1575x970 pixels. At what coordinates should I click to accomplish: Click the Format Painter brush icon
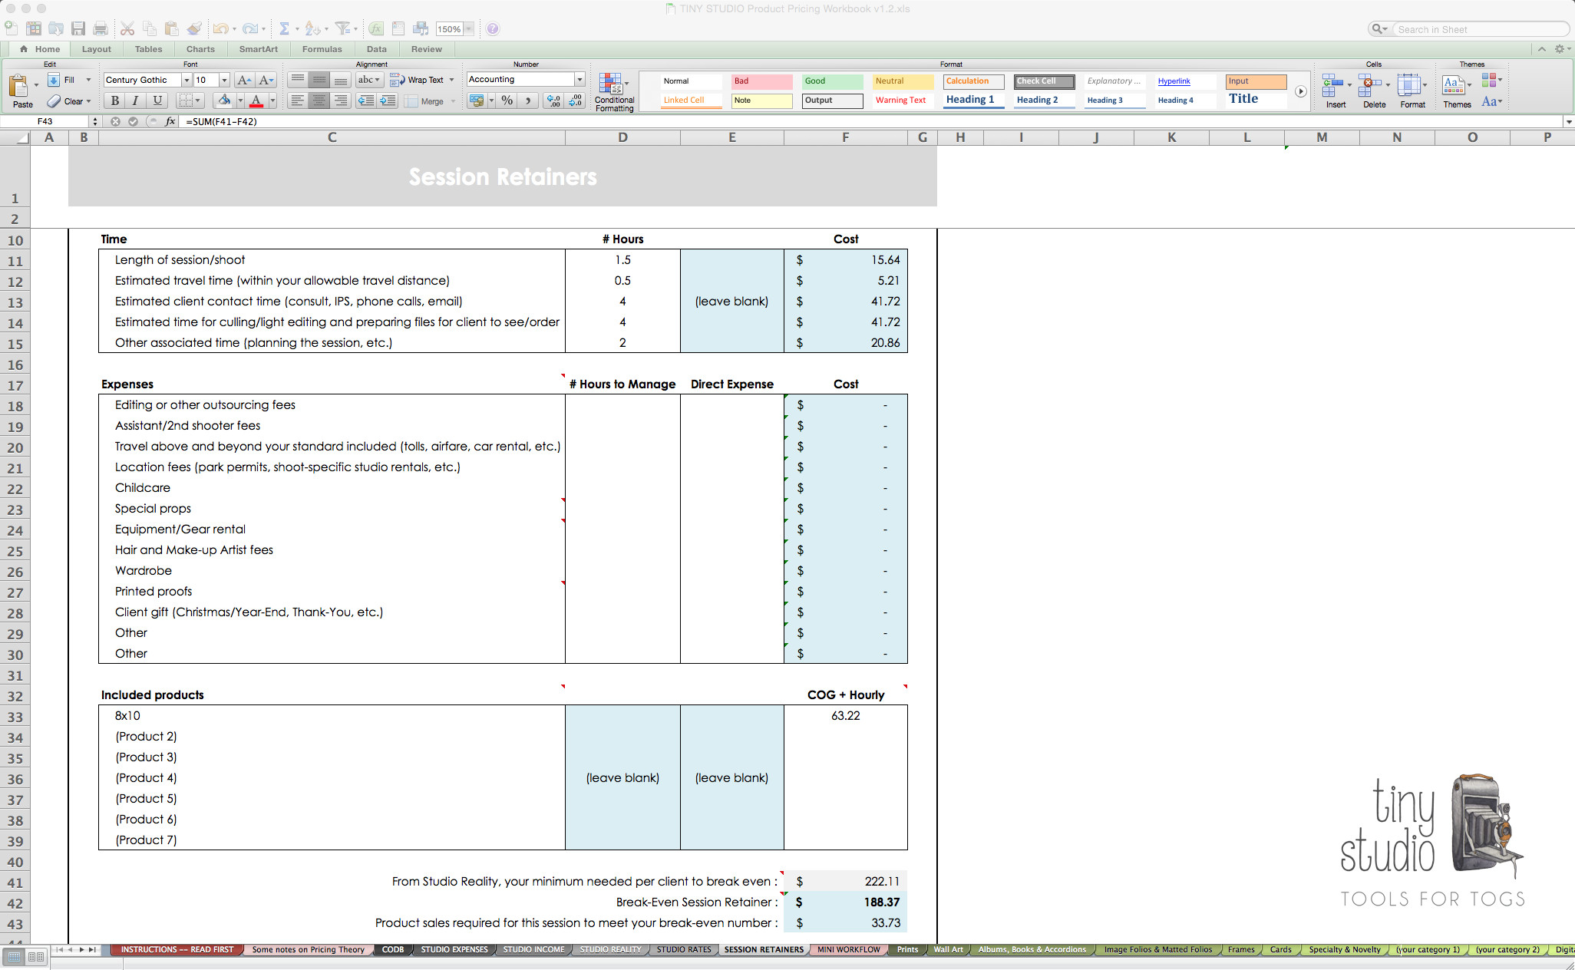point(194,29)
